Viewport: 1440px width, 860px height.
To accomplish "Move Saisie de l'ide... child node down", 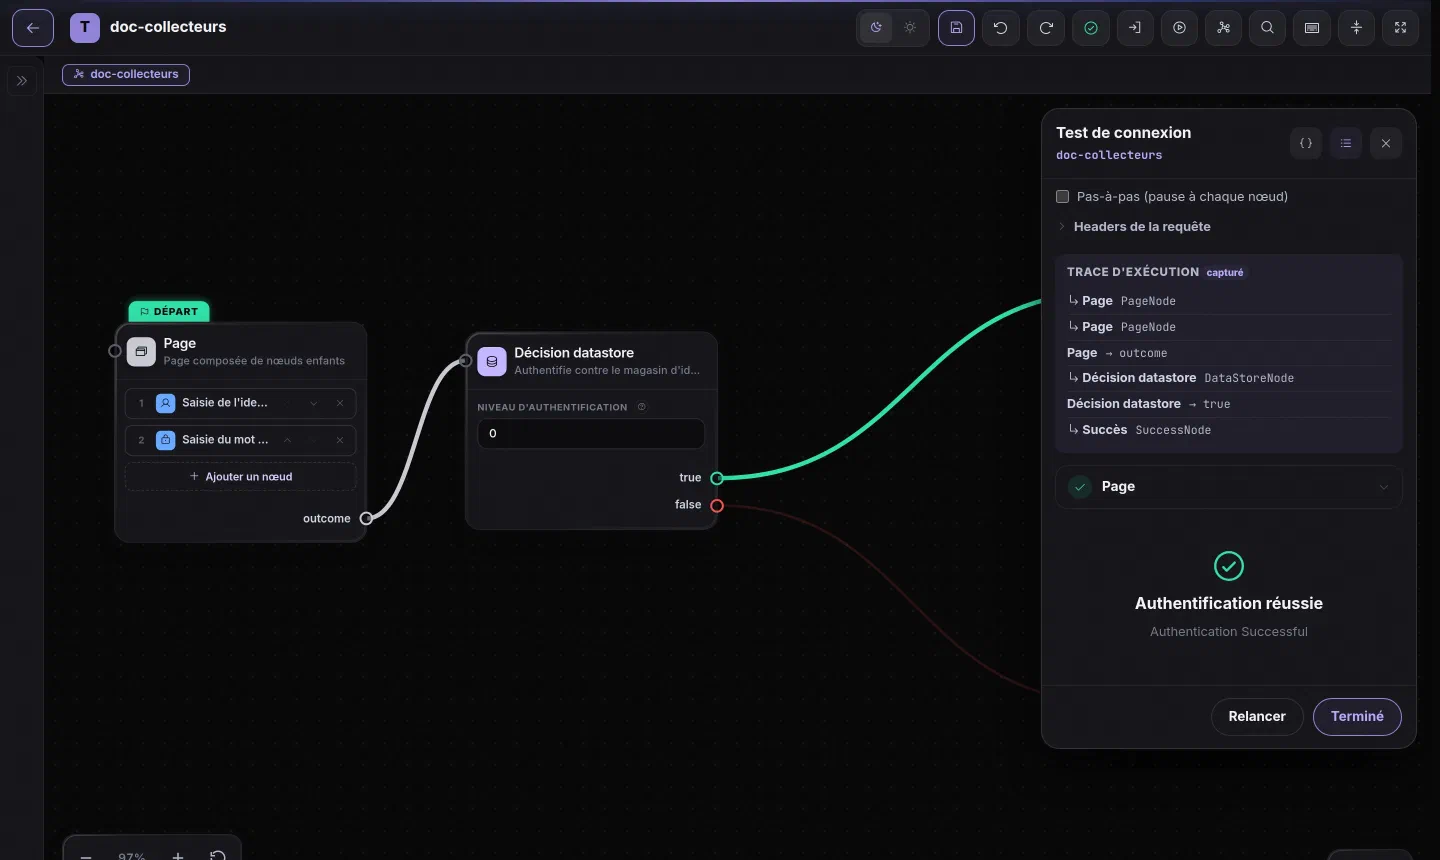I will pyautogui.click(x=314, y=403).
